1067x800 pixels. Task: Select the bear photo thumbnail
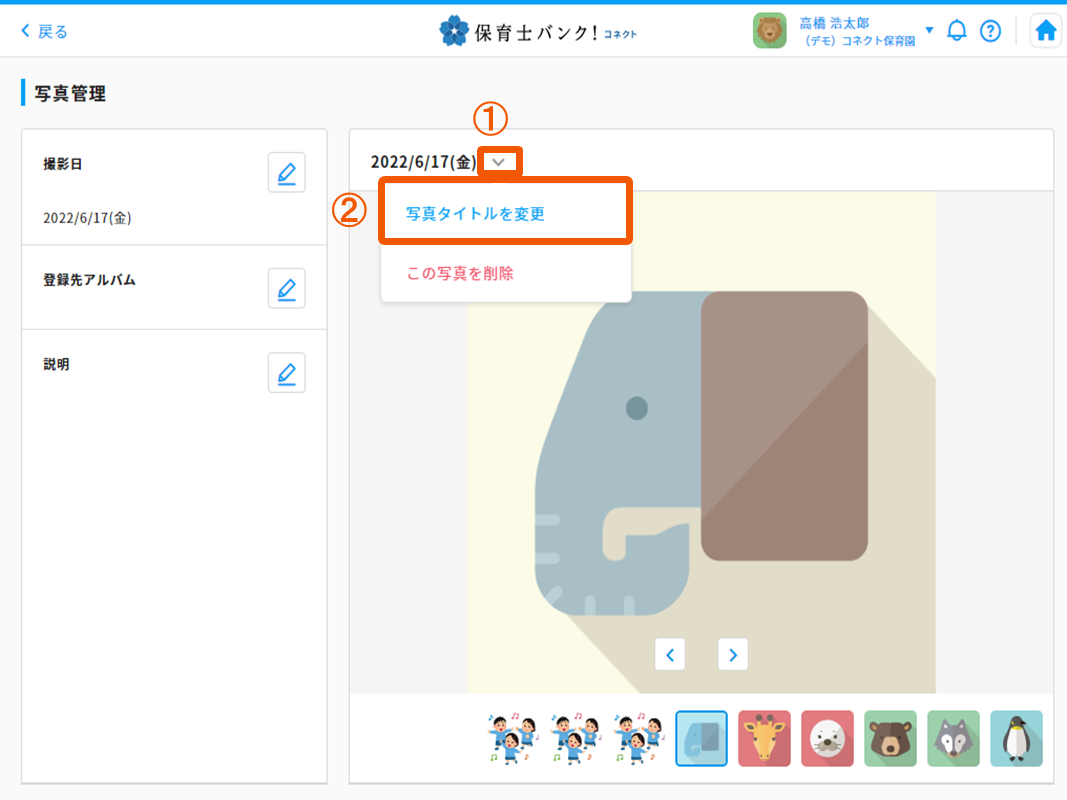[890, 738]
